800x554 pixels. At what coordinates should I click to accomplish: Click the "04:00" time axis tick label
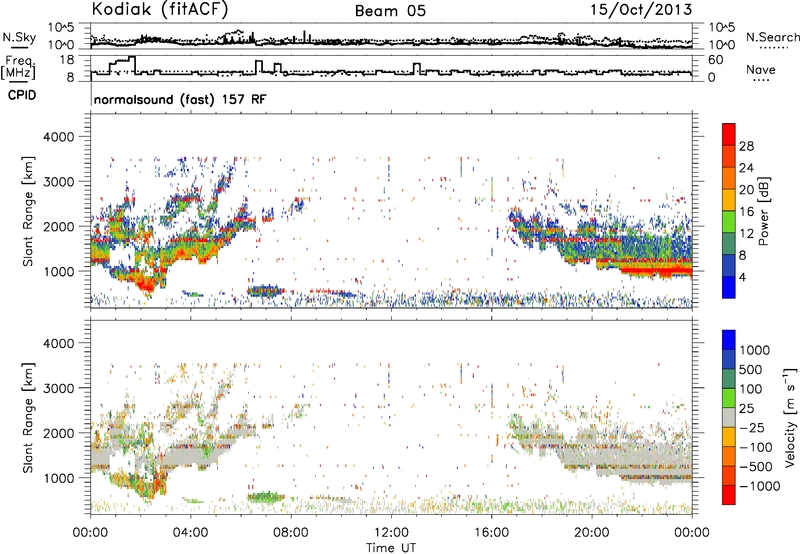(191, 533)
